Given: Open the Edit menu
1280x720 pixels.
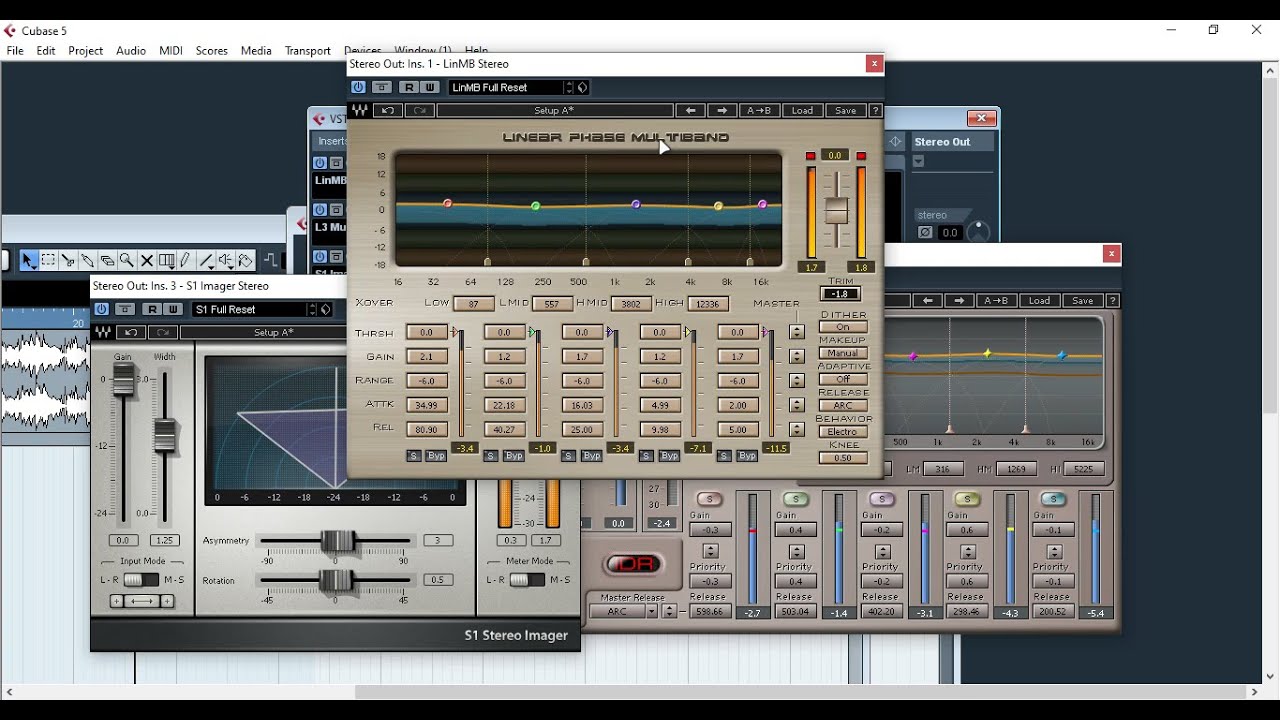Looking at the screenshot, I should coord(46,50).
